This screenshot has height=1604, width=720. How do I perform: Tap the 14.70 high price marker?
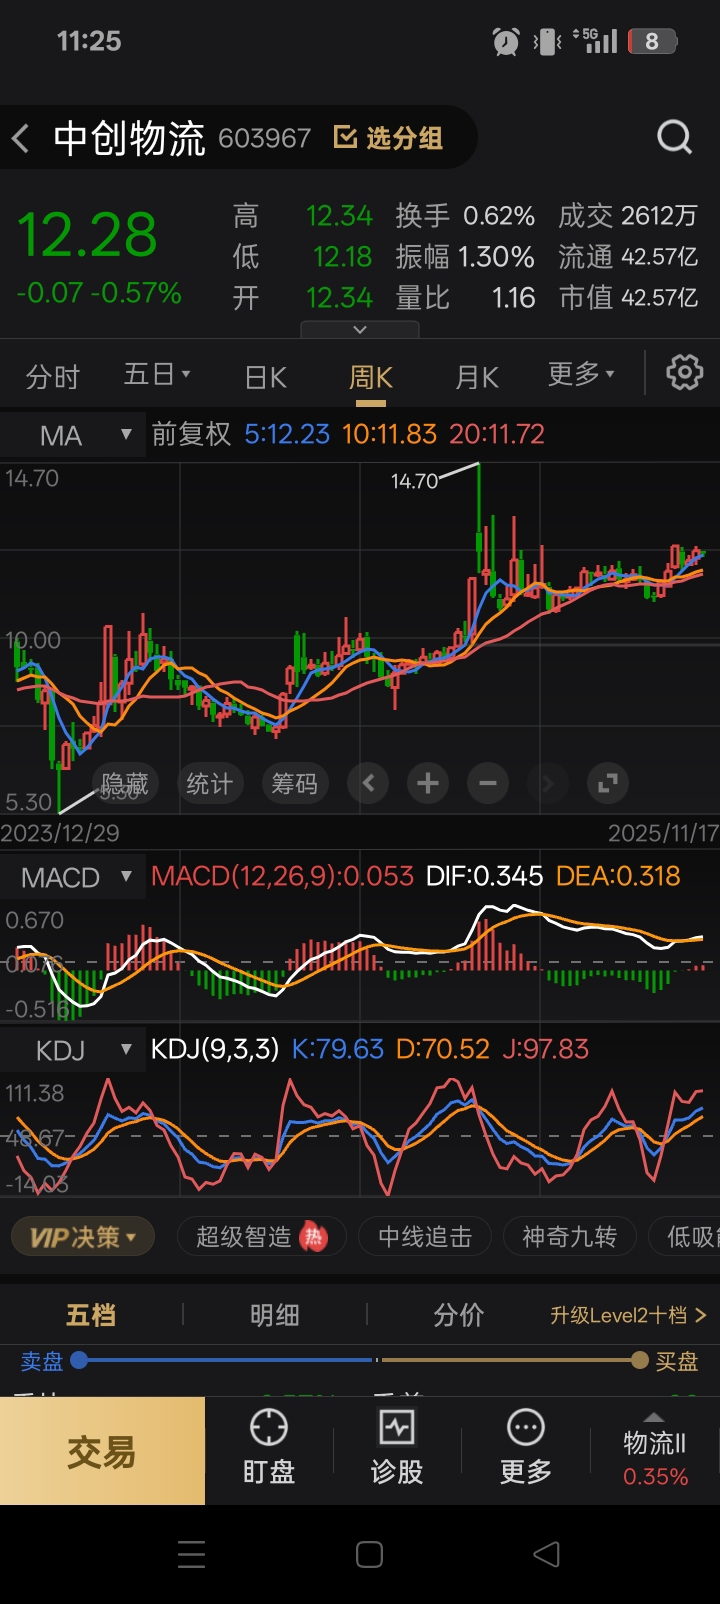click(x=414, y=481)
